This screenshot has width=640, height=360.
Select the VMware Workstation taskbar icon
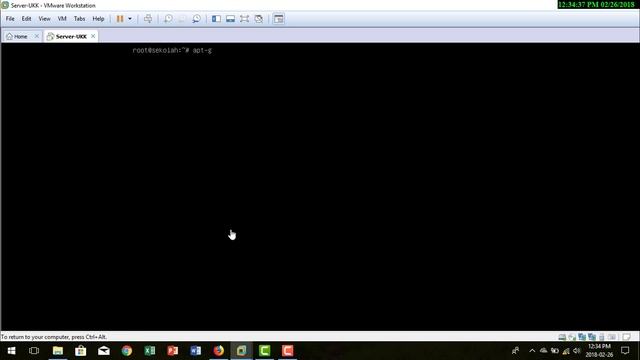(x=242, y=351)
